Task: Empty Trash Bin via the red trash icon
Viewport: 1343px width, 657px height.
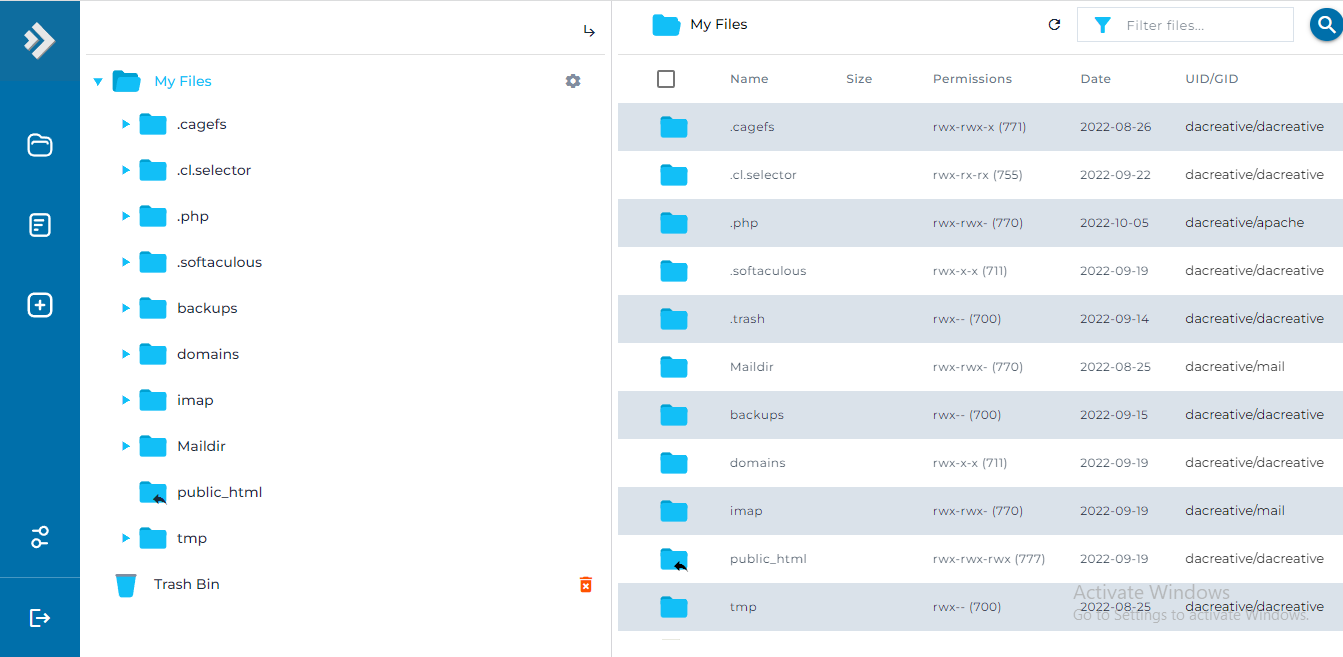Action: [585, 584]
